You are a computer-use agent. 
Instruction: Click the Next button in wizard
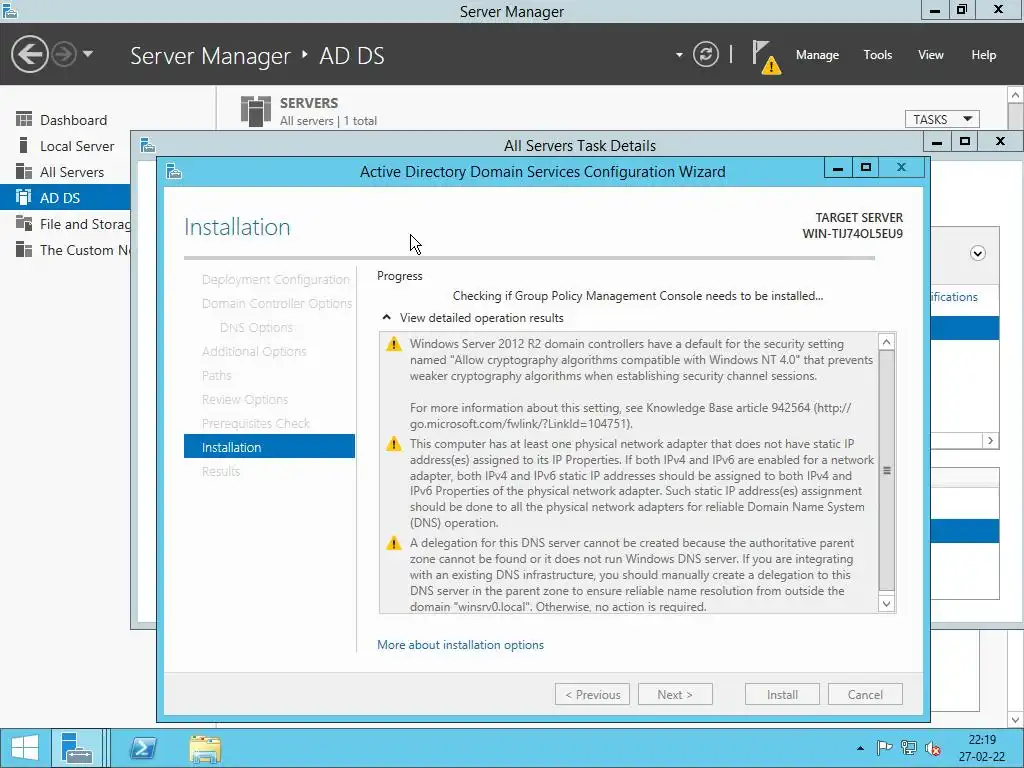675,695
